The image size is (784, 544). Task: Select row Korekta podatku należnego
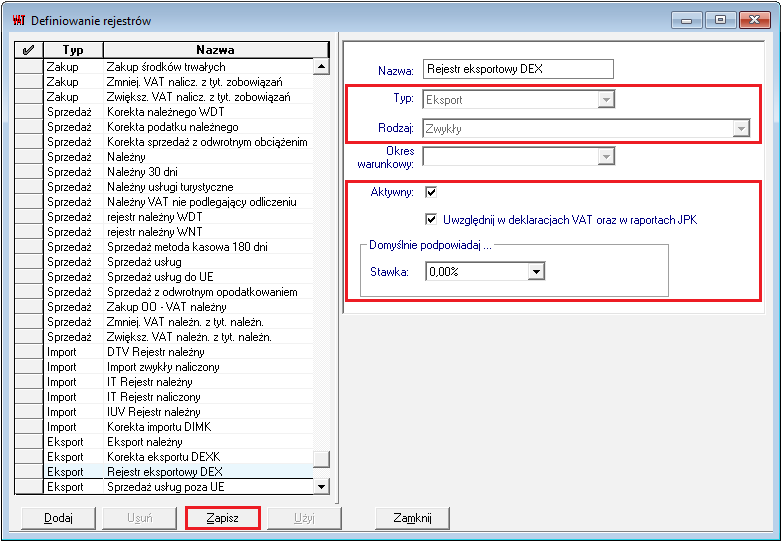164,126
